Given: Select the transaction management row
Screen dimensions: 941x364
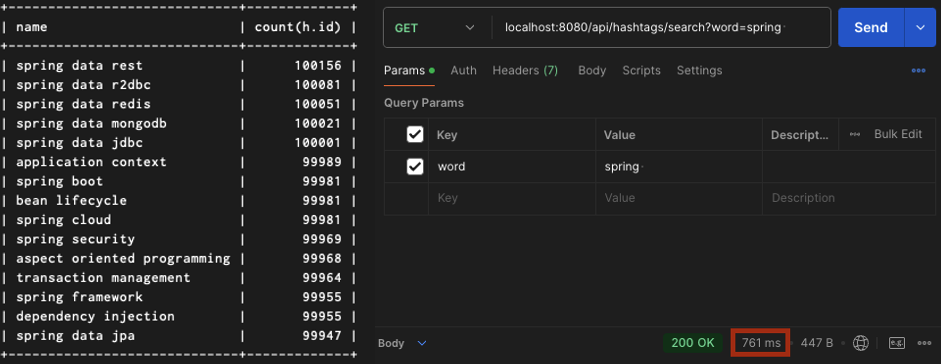Looking at the screenshot, I should 179,278.
